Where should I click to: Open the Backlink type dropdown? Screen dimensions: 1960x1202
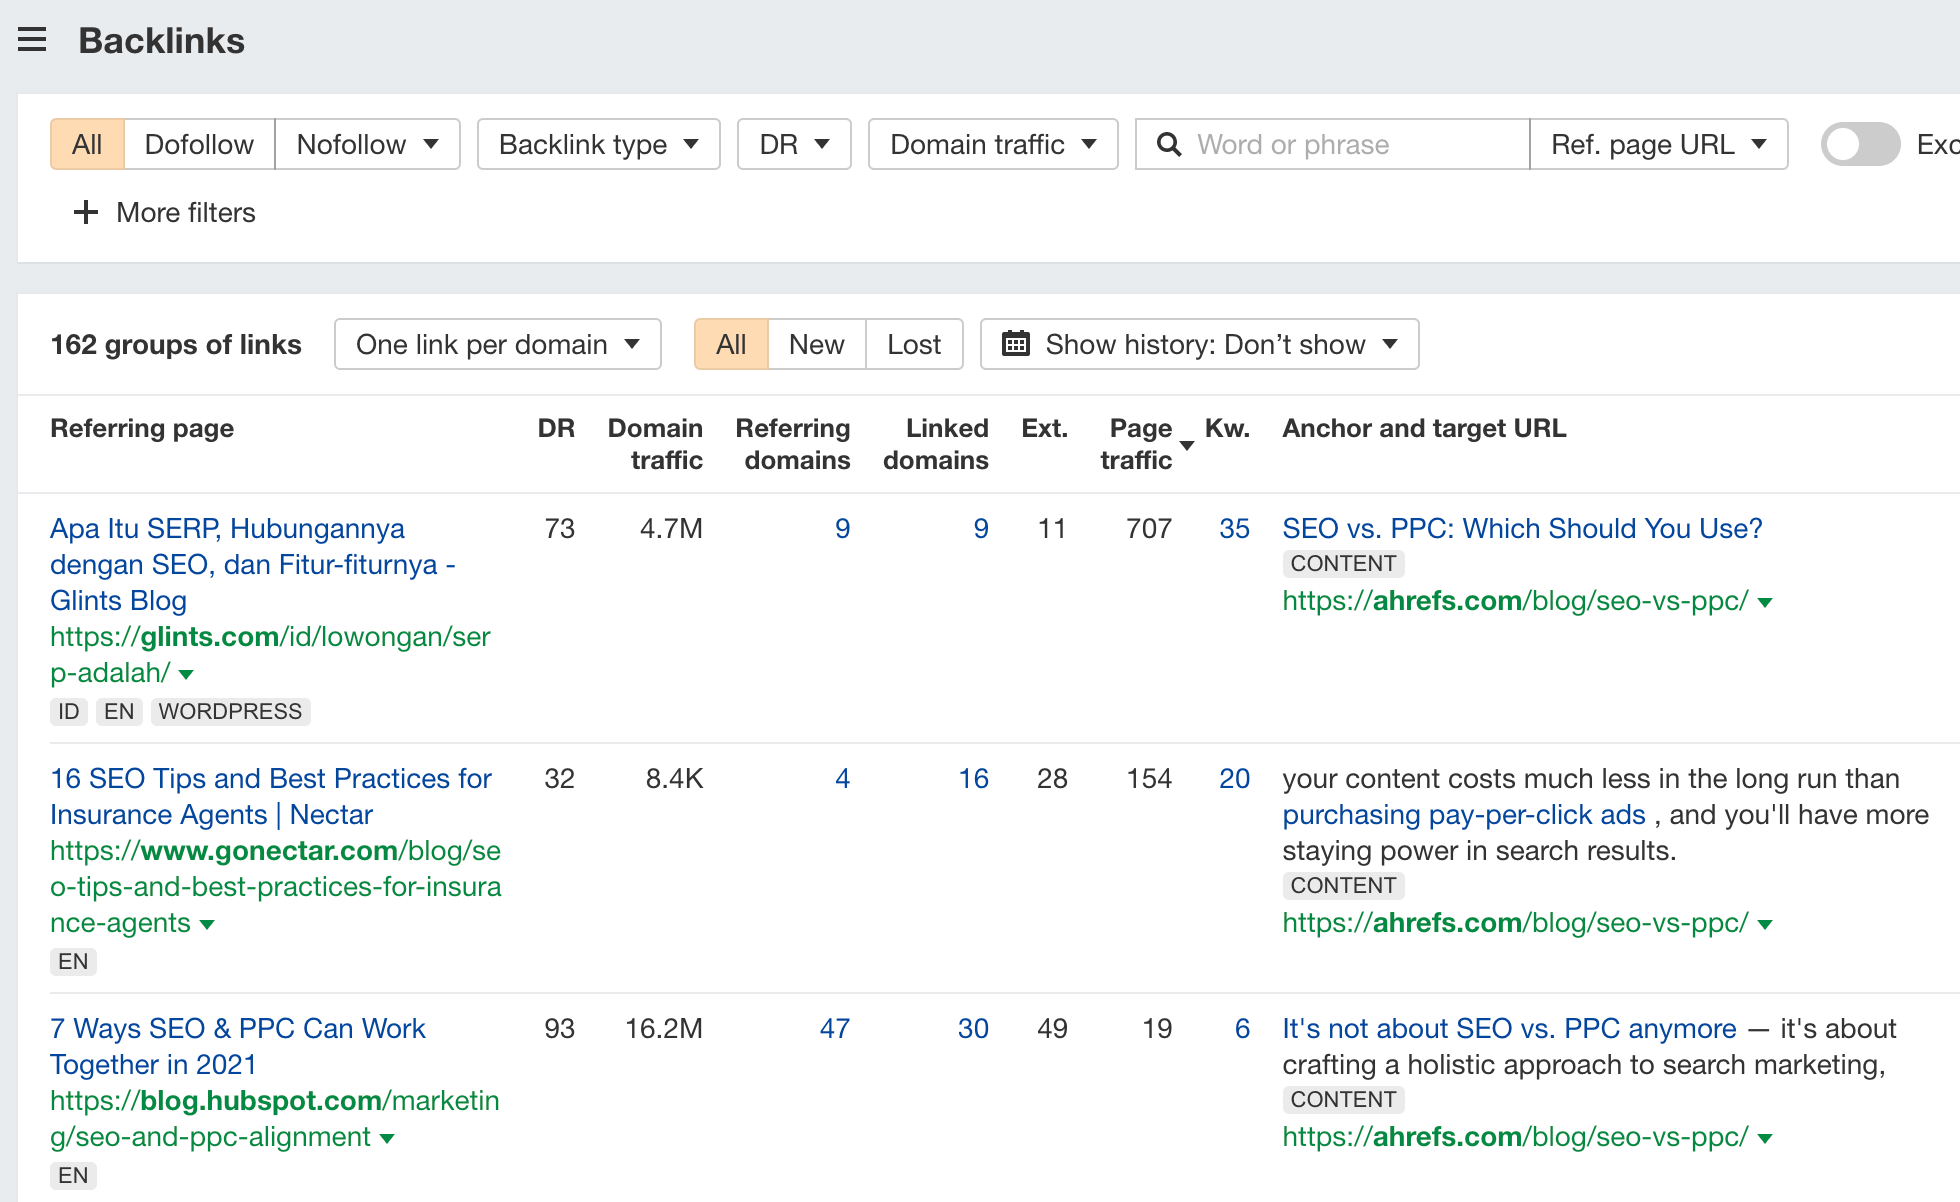click(598, 144)
